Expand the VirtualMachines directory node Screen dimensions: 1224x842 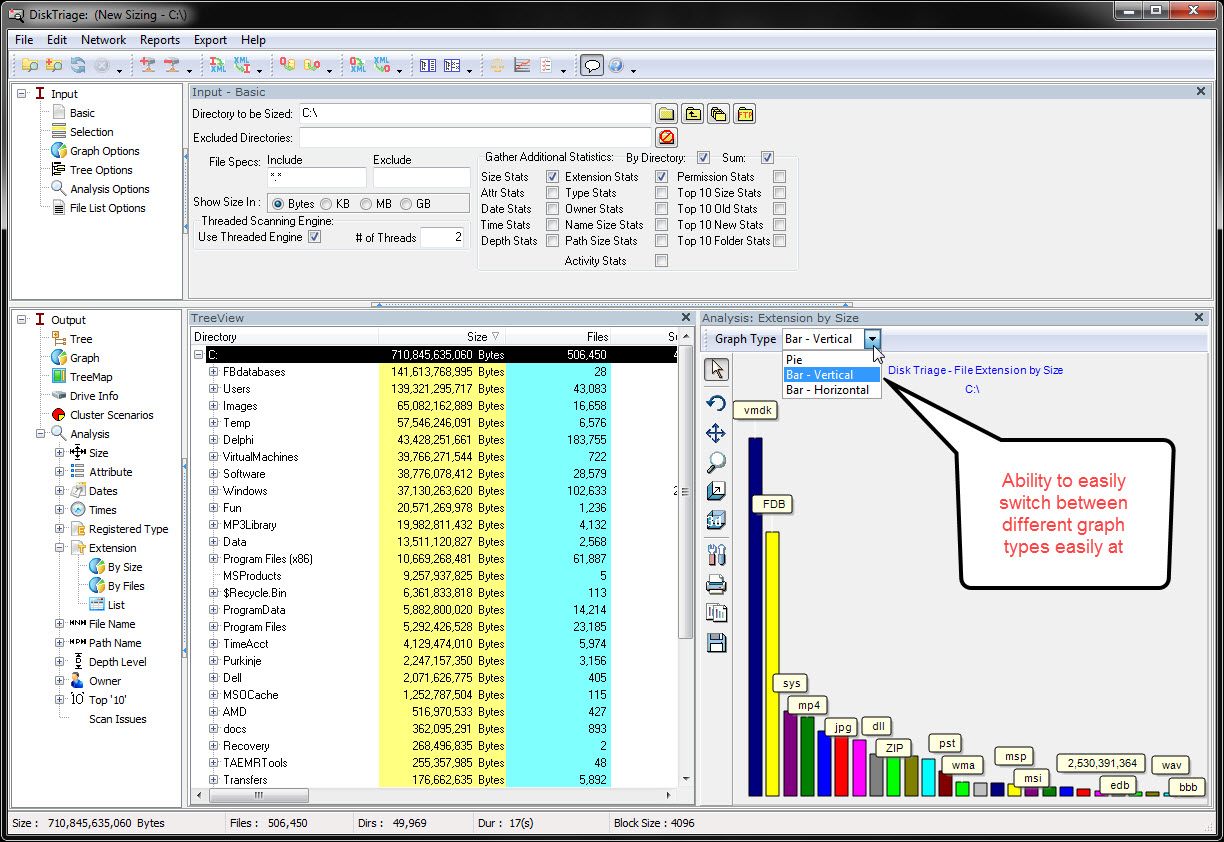pos(214,457)
